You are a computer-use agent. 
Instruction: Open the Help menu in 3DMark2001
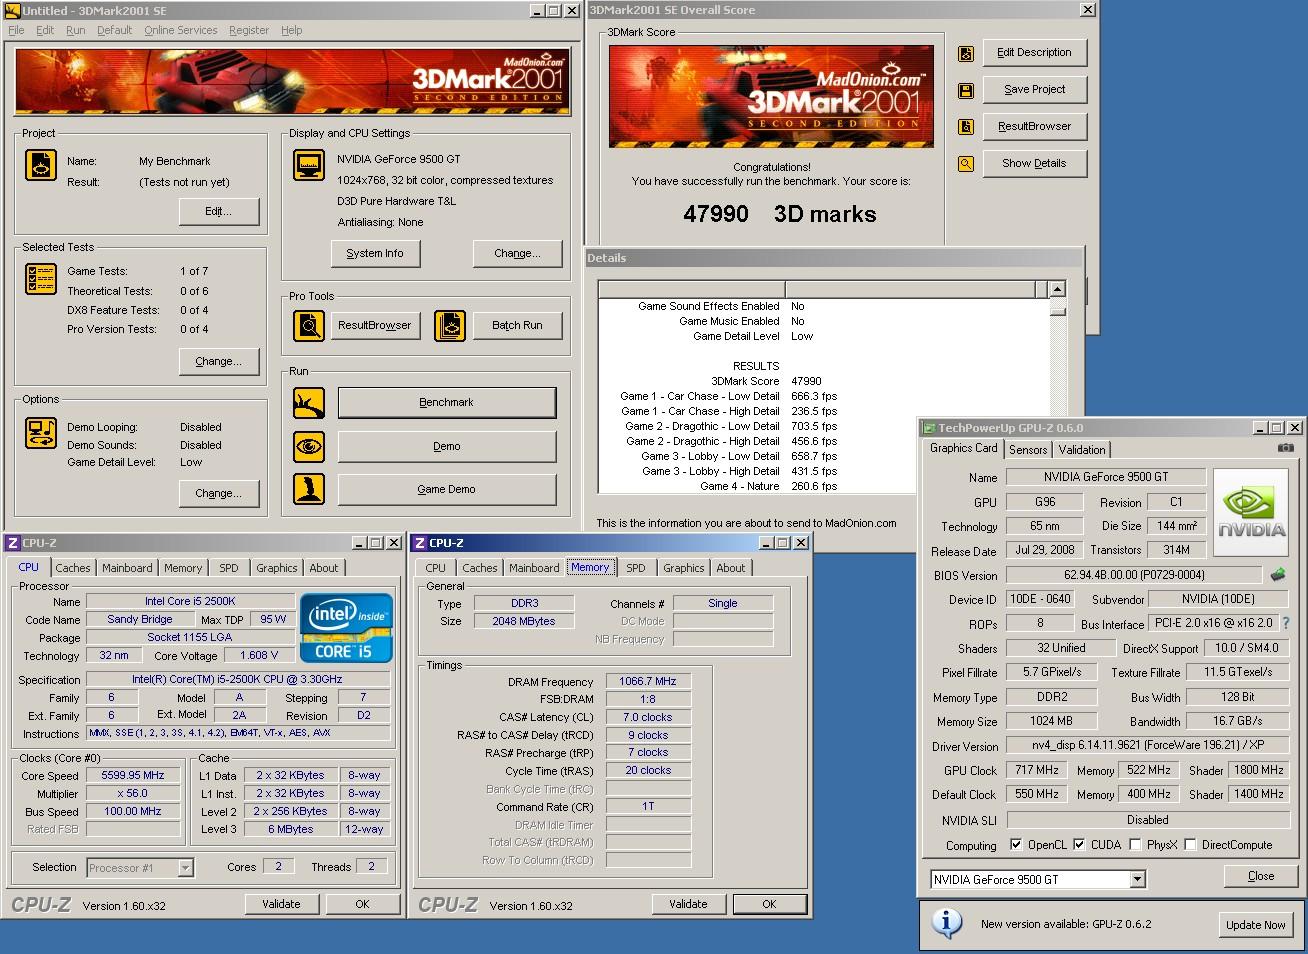(291, 30)
